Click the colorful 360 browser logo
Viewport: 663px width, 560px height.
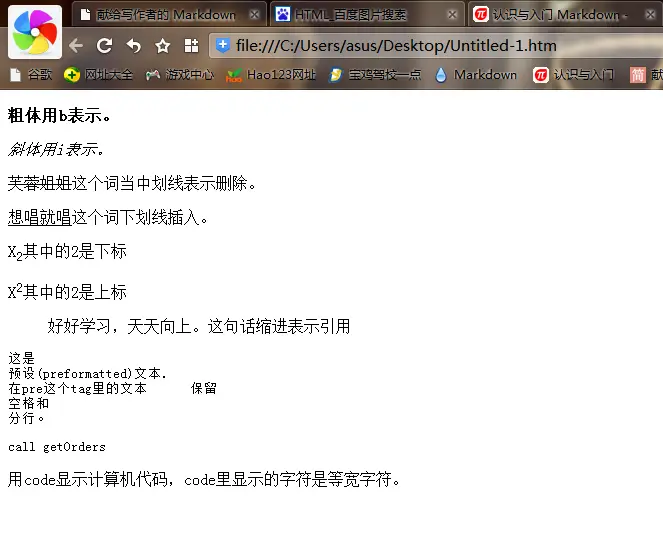35,32
